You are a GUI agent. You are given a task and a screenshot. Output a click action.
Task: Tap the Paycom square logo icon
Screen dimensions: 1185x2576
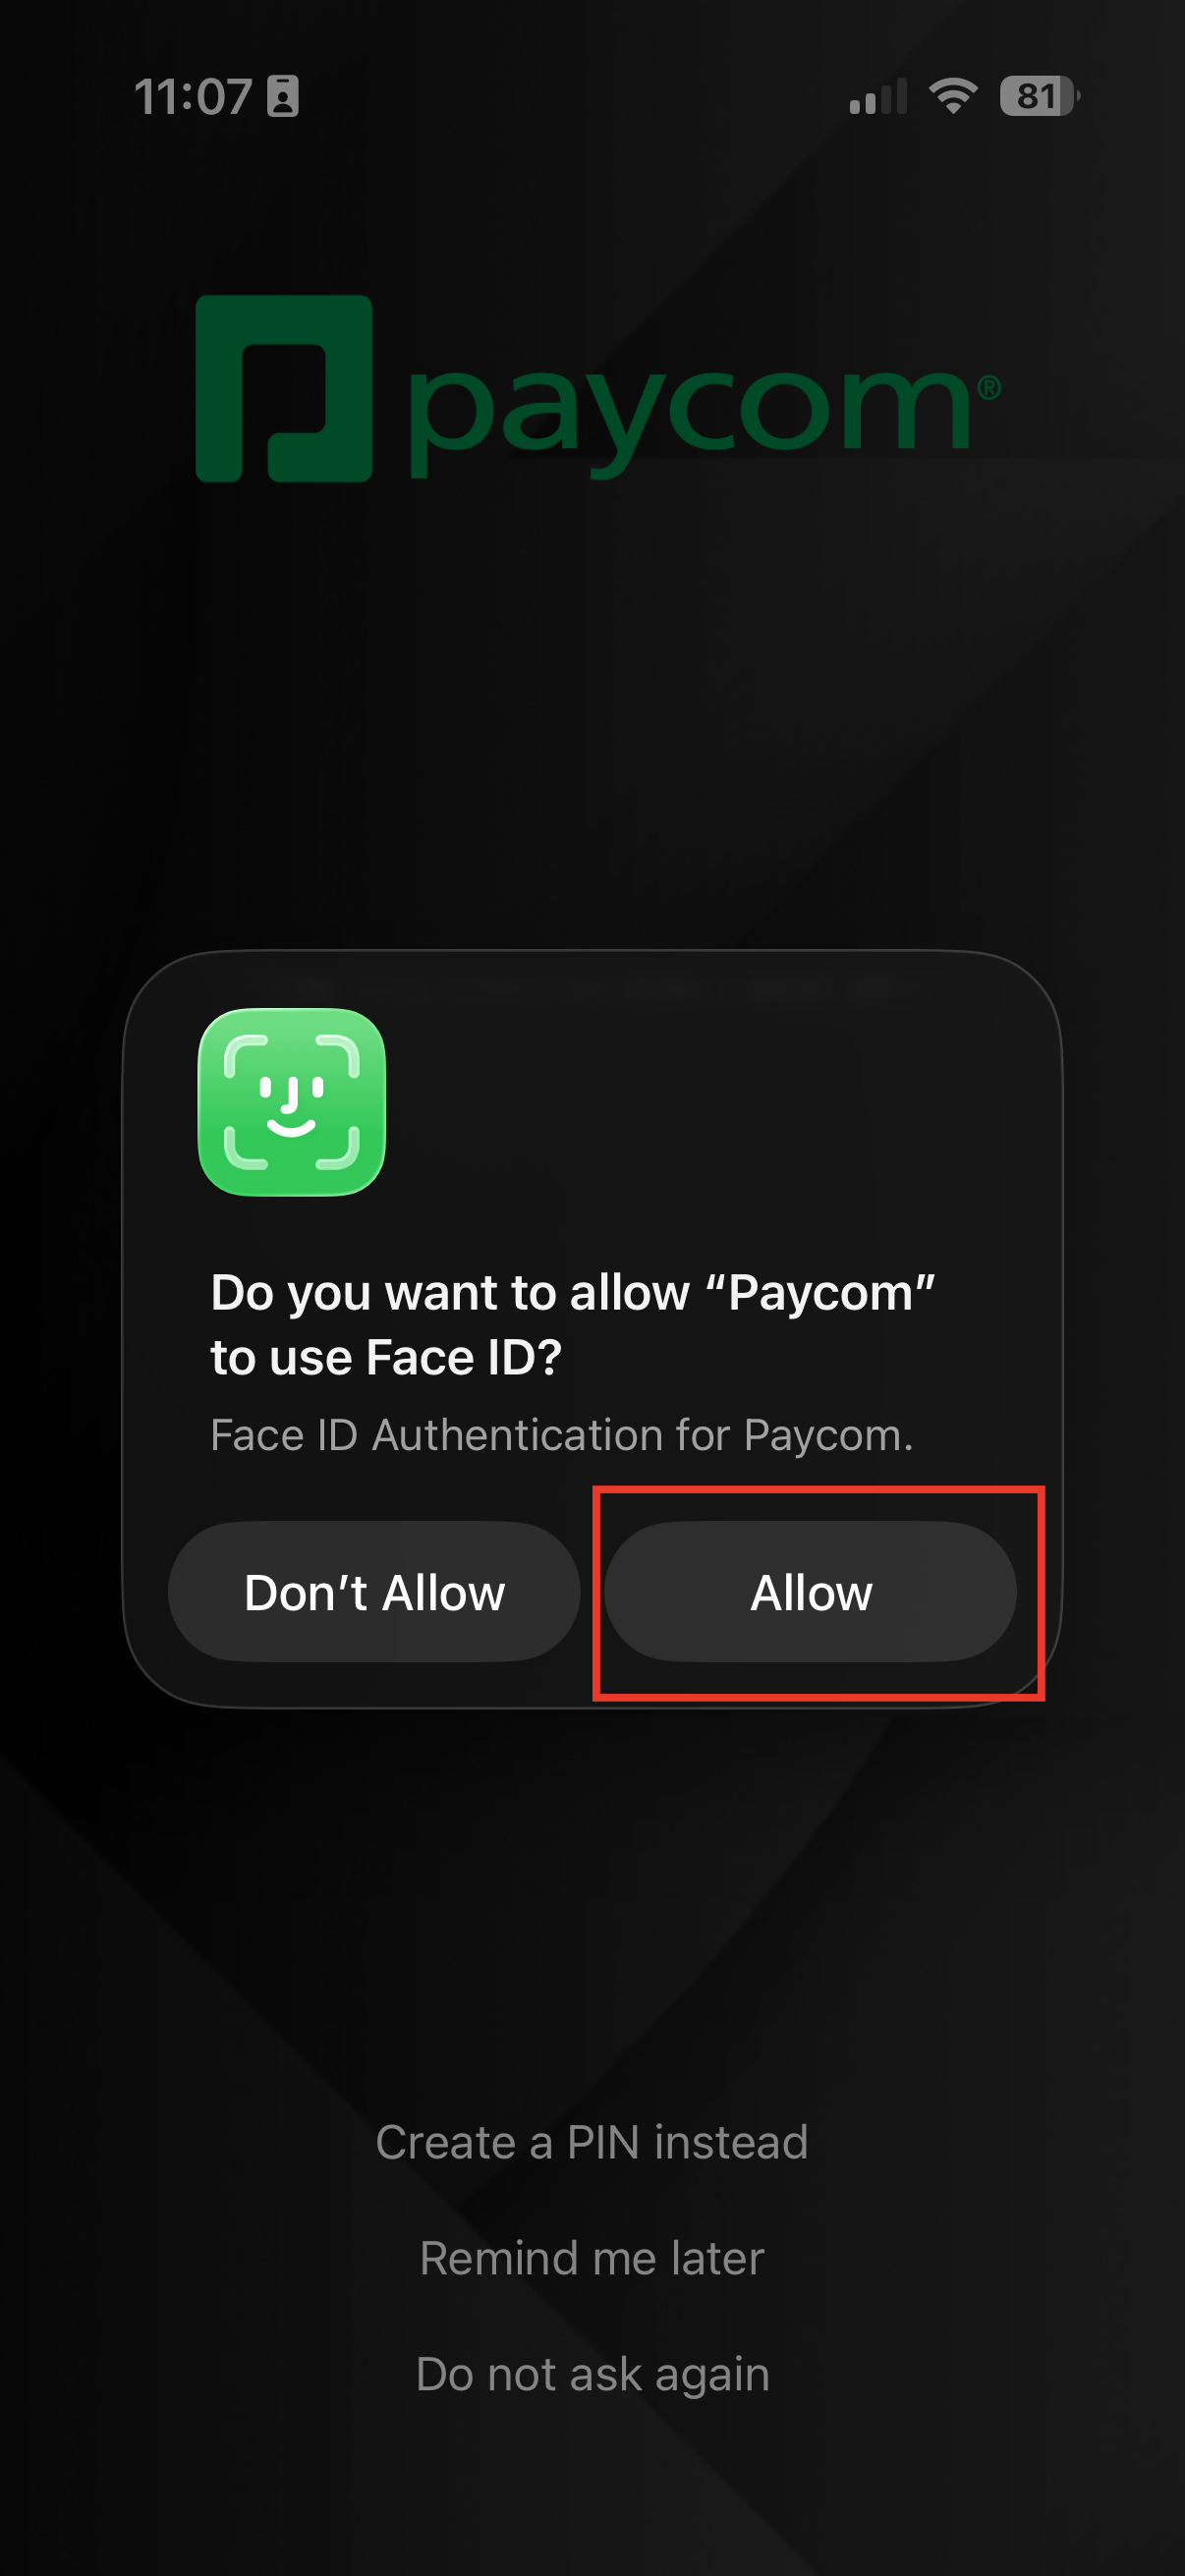point(284,388)
